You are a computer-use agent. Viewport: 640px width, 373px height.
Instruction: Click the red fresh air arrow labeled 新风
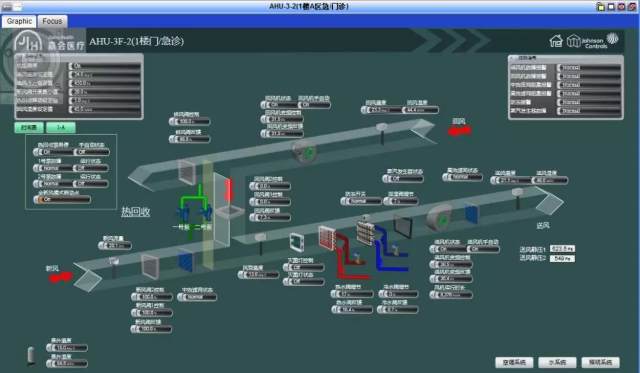coord(60,278)
